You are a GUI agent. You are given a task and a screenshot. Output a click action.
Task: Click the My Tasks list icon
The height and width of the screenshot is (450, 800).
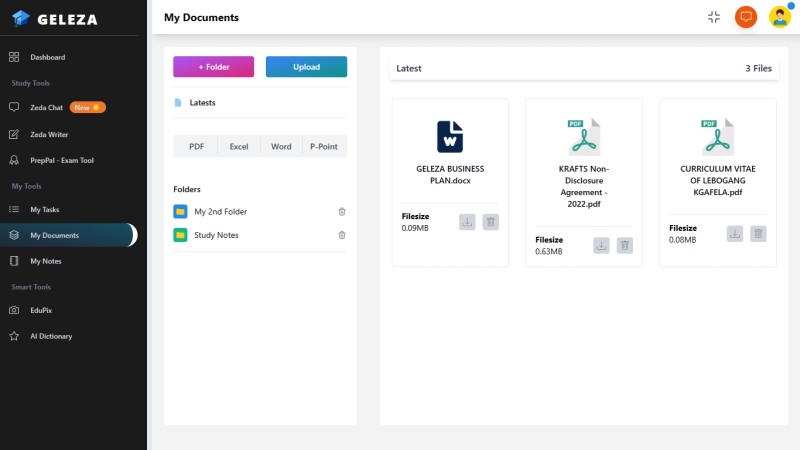14,209
